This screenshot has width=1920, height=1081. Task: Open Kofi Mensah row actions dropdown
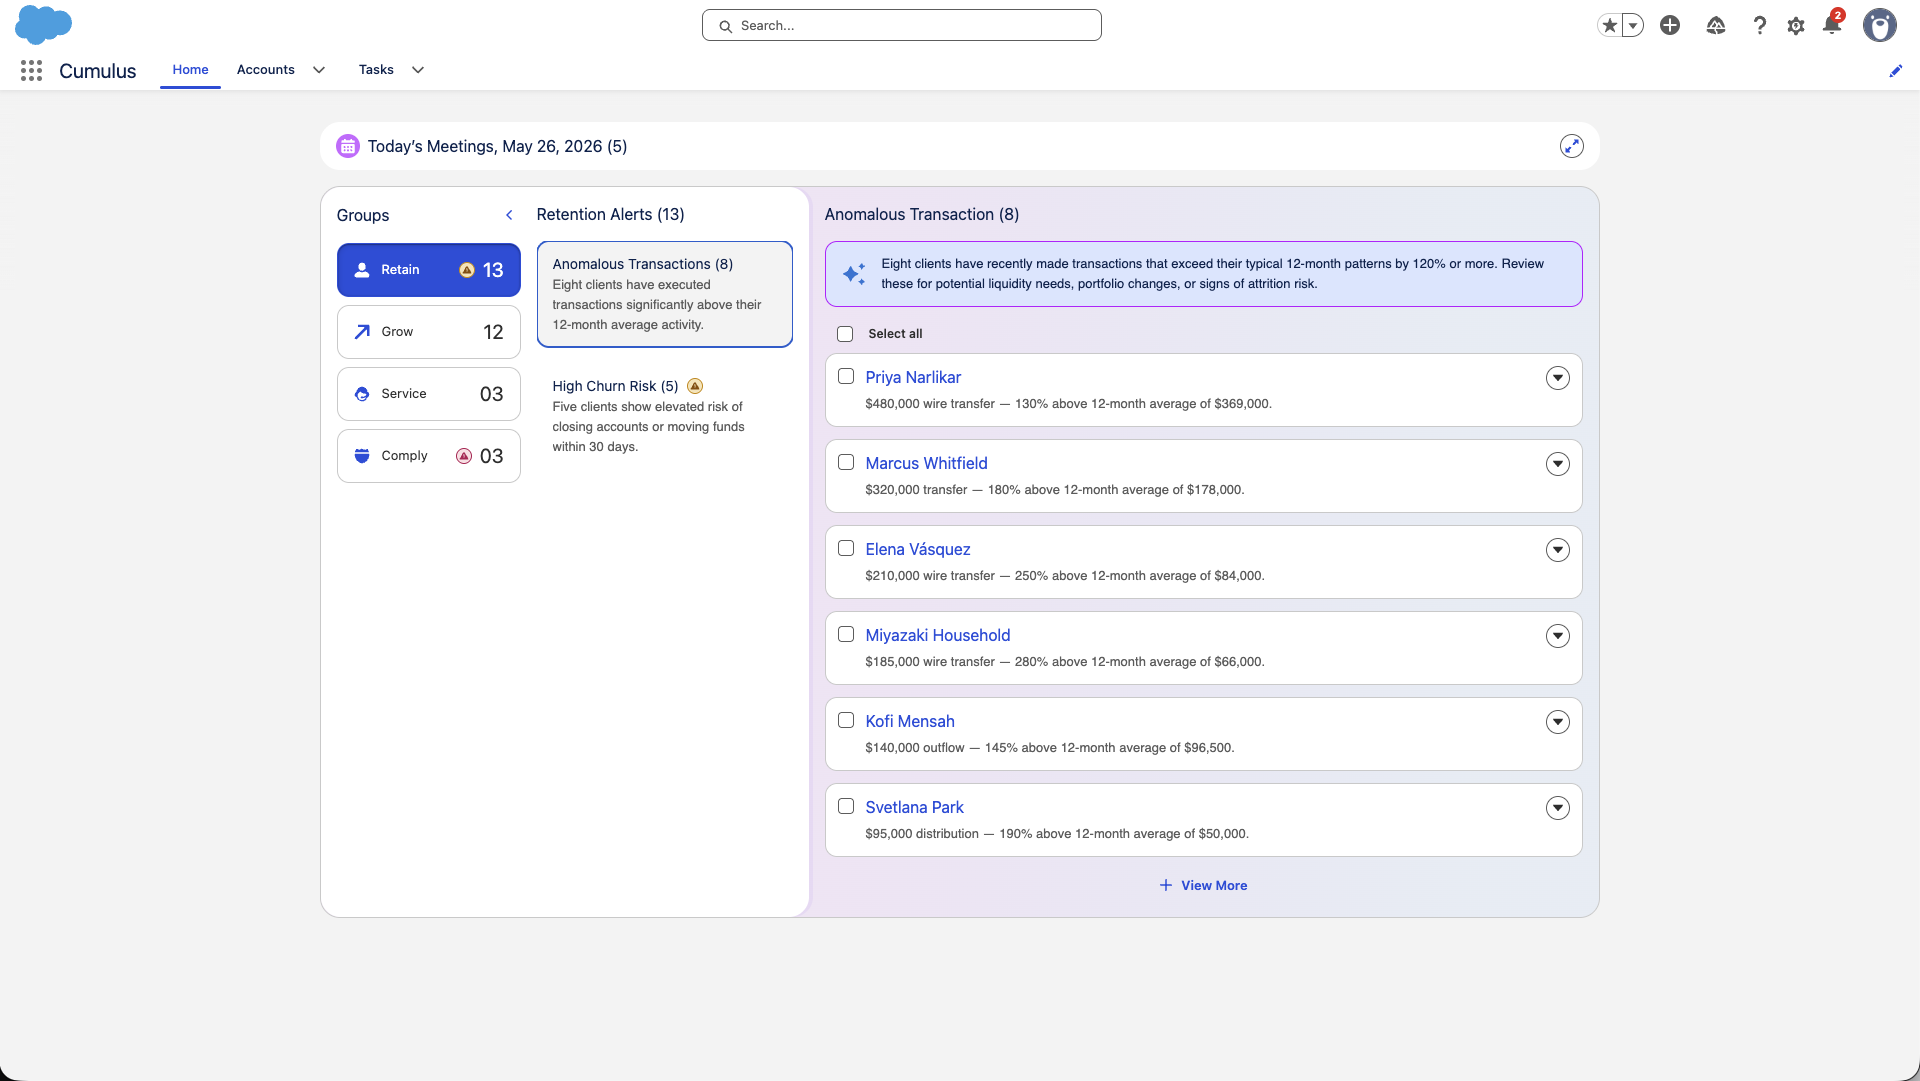(1558, 722)
